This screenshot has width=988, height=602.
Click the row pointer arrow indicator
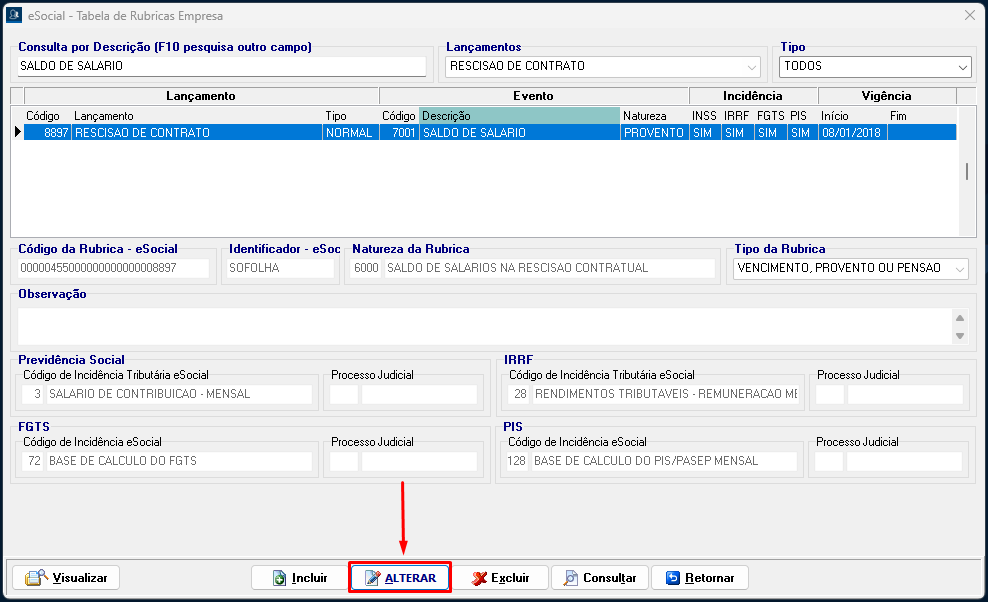pyautogui.click(x=17, y=132)
